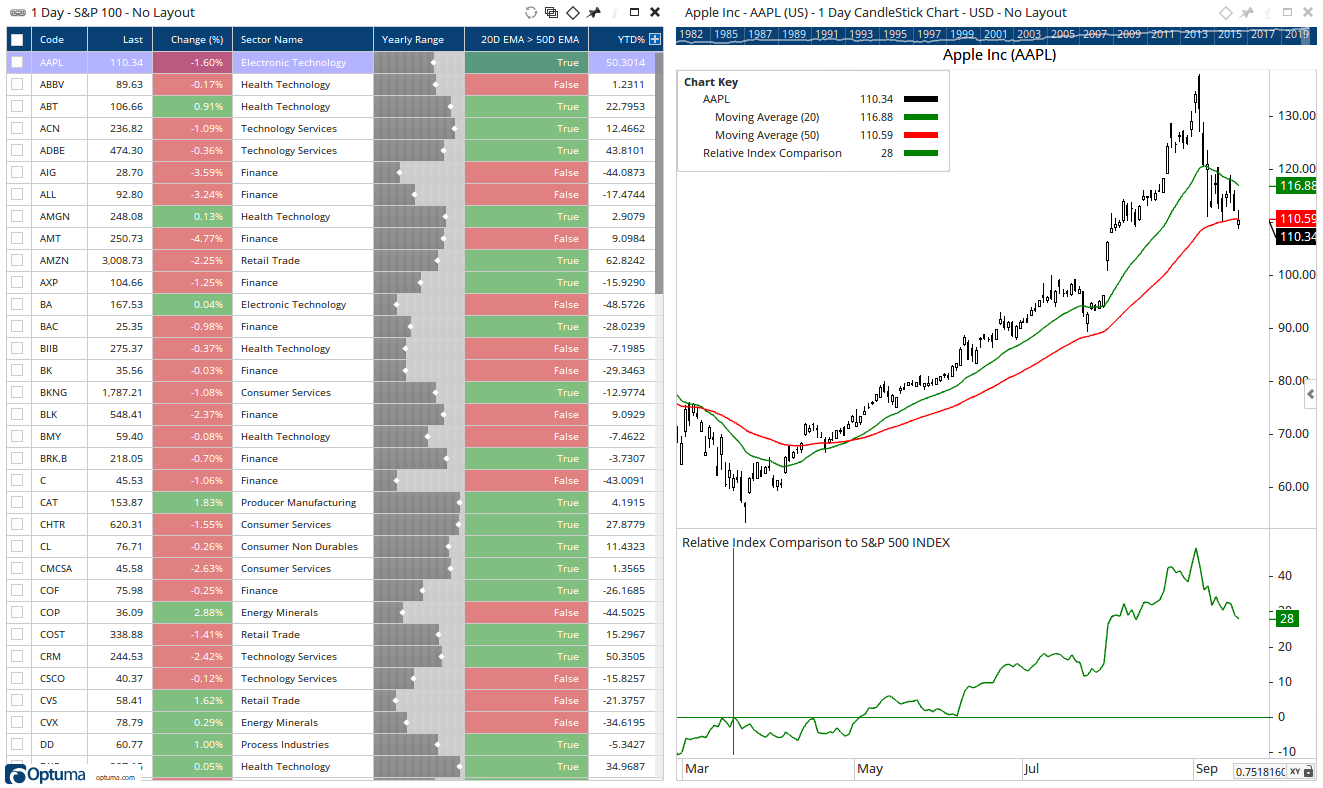1323x788 pixels.
Task: Select the AAPL code cell
Action: tap(59, 62)
